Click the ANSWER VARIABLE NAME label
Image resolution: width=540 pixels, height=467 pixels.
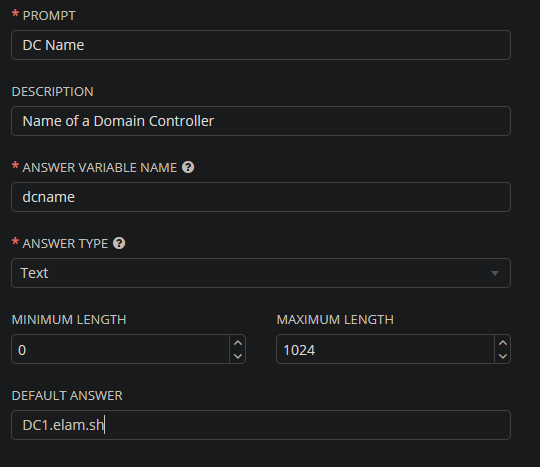[100, 168]
